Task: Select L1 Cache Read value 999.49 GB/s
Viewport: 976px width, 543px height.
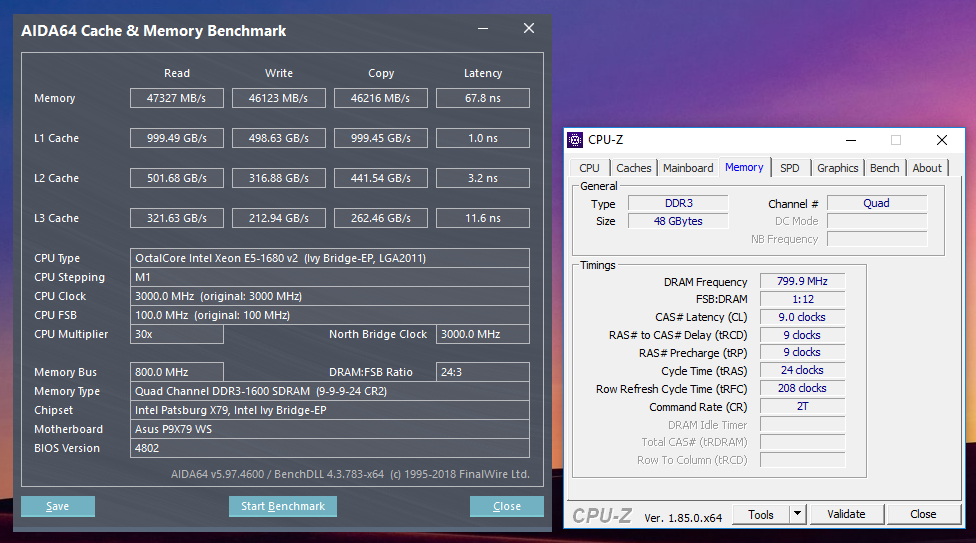Action: pyautogui.click(x=177, y=138)
